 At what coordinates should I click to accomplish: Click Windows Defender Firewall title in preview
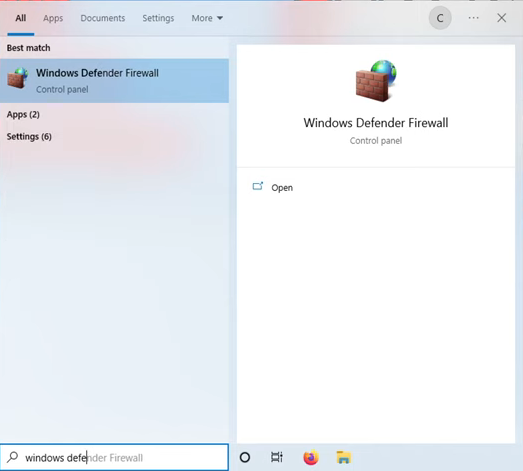click(x=376, y=123)
